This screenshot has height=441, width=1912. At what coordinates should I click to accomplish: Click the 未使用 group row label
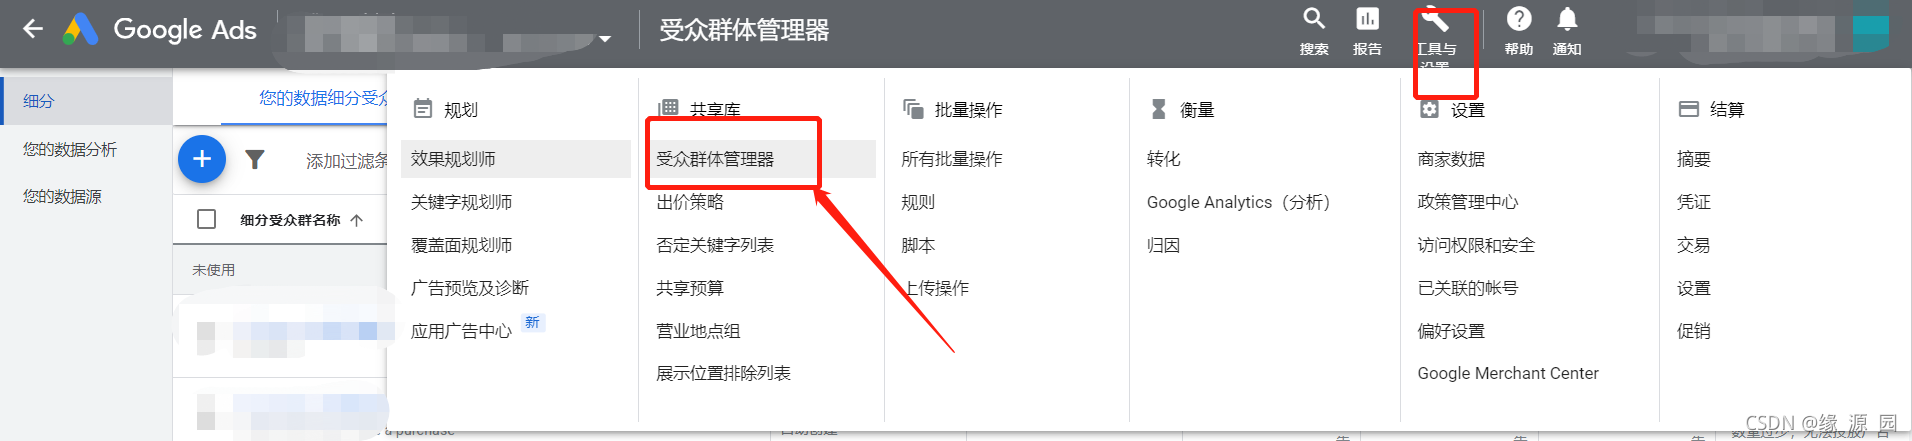(x=214, y=270)
